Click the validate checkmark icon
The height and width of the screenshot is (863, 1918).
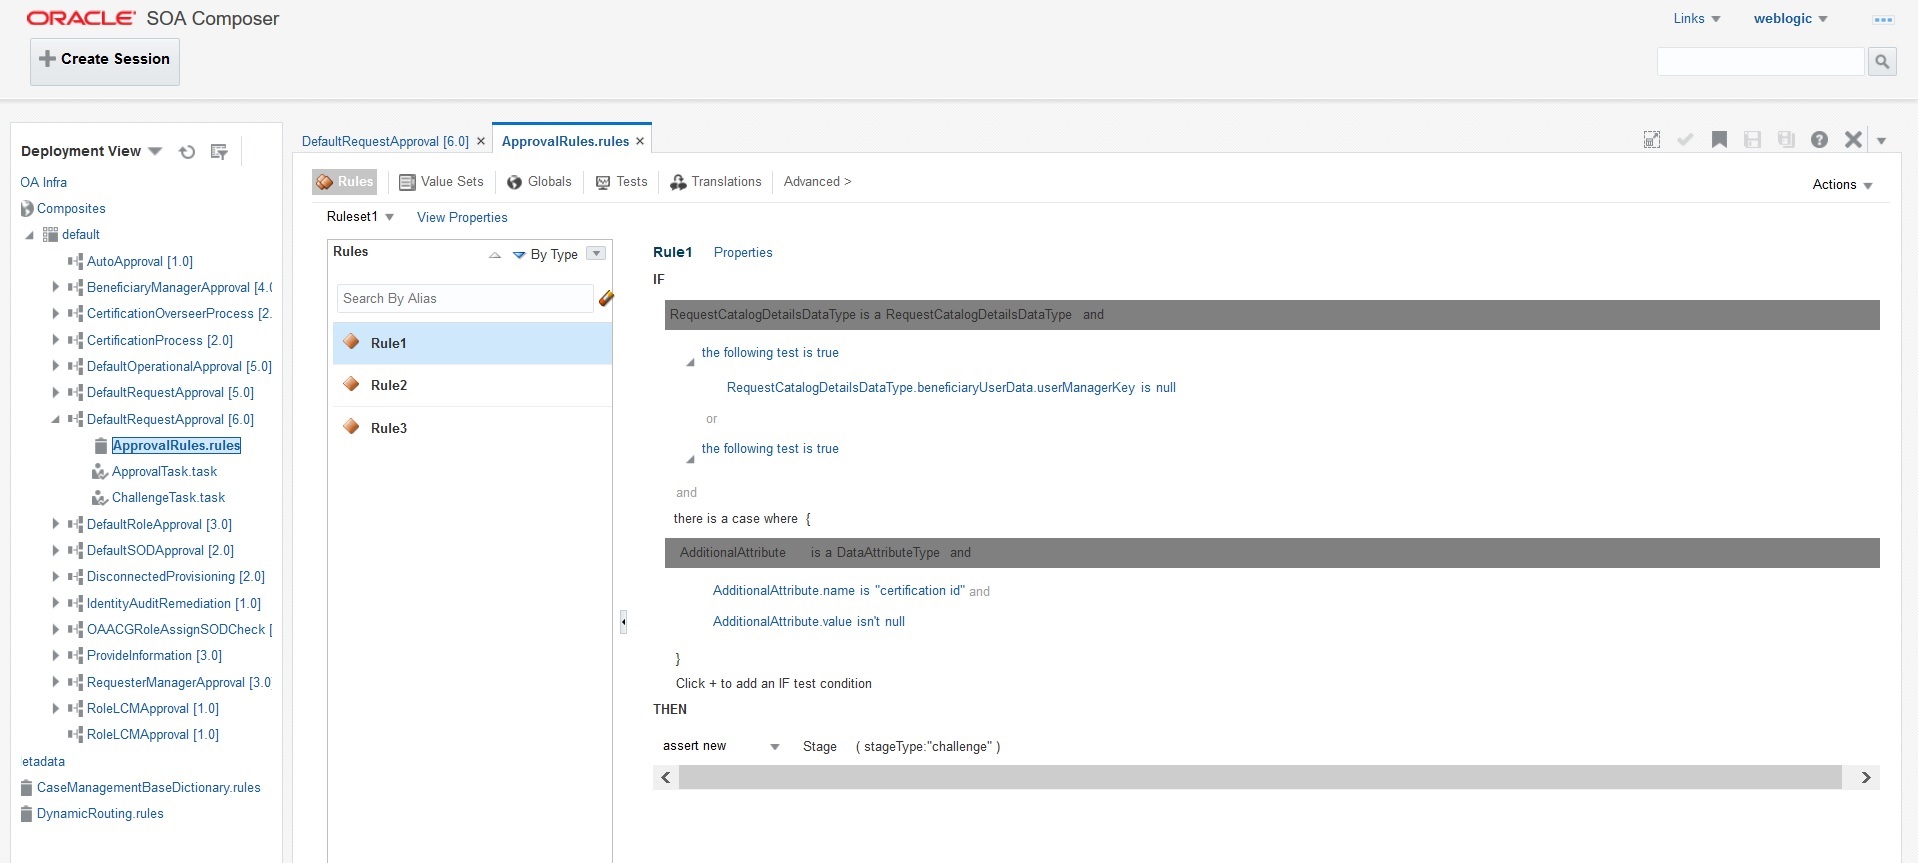point(1685,140)
